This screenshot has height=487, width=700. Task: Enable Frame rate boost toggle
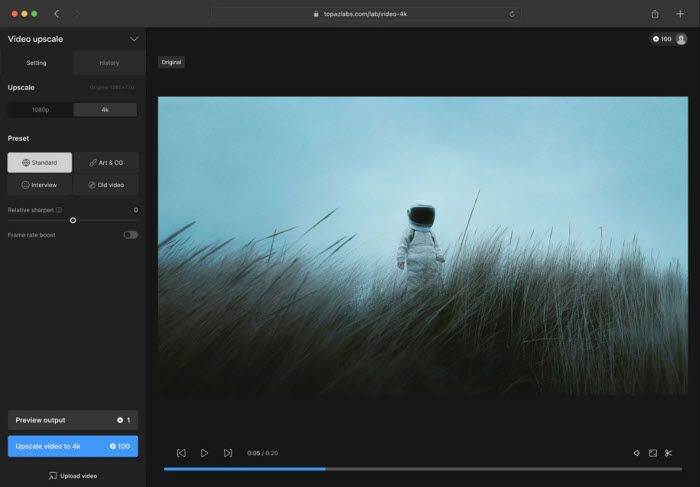tap(130, 235)
